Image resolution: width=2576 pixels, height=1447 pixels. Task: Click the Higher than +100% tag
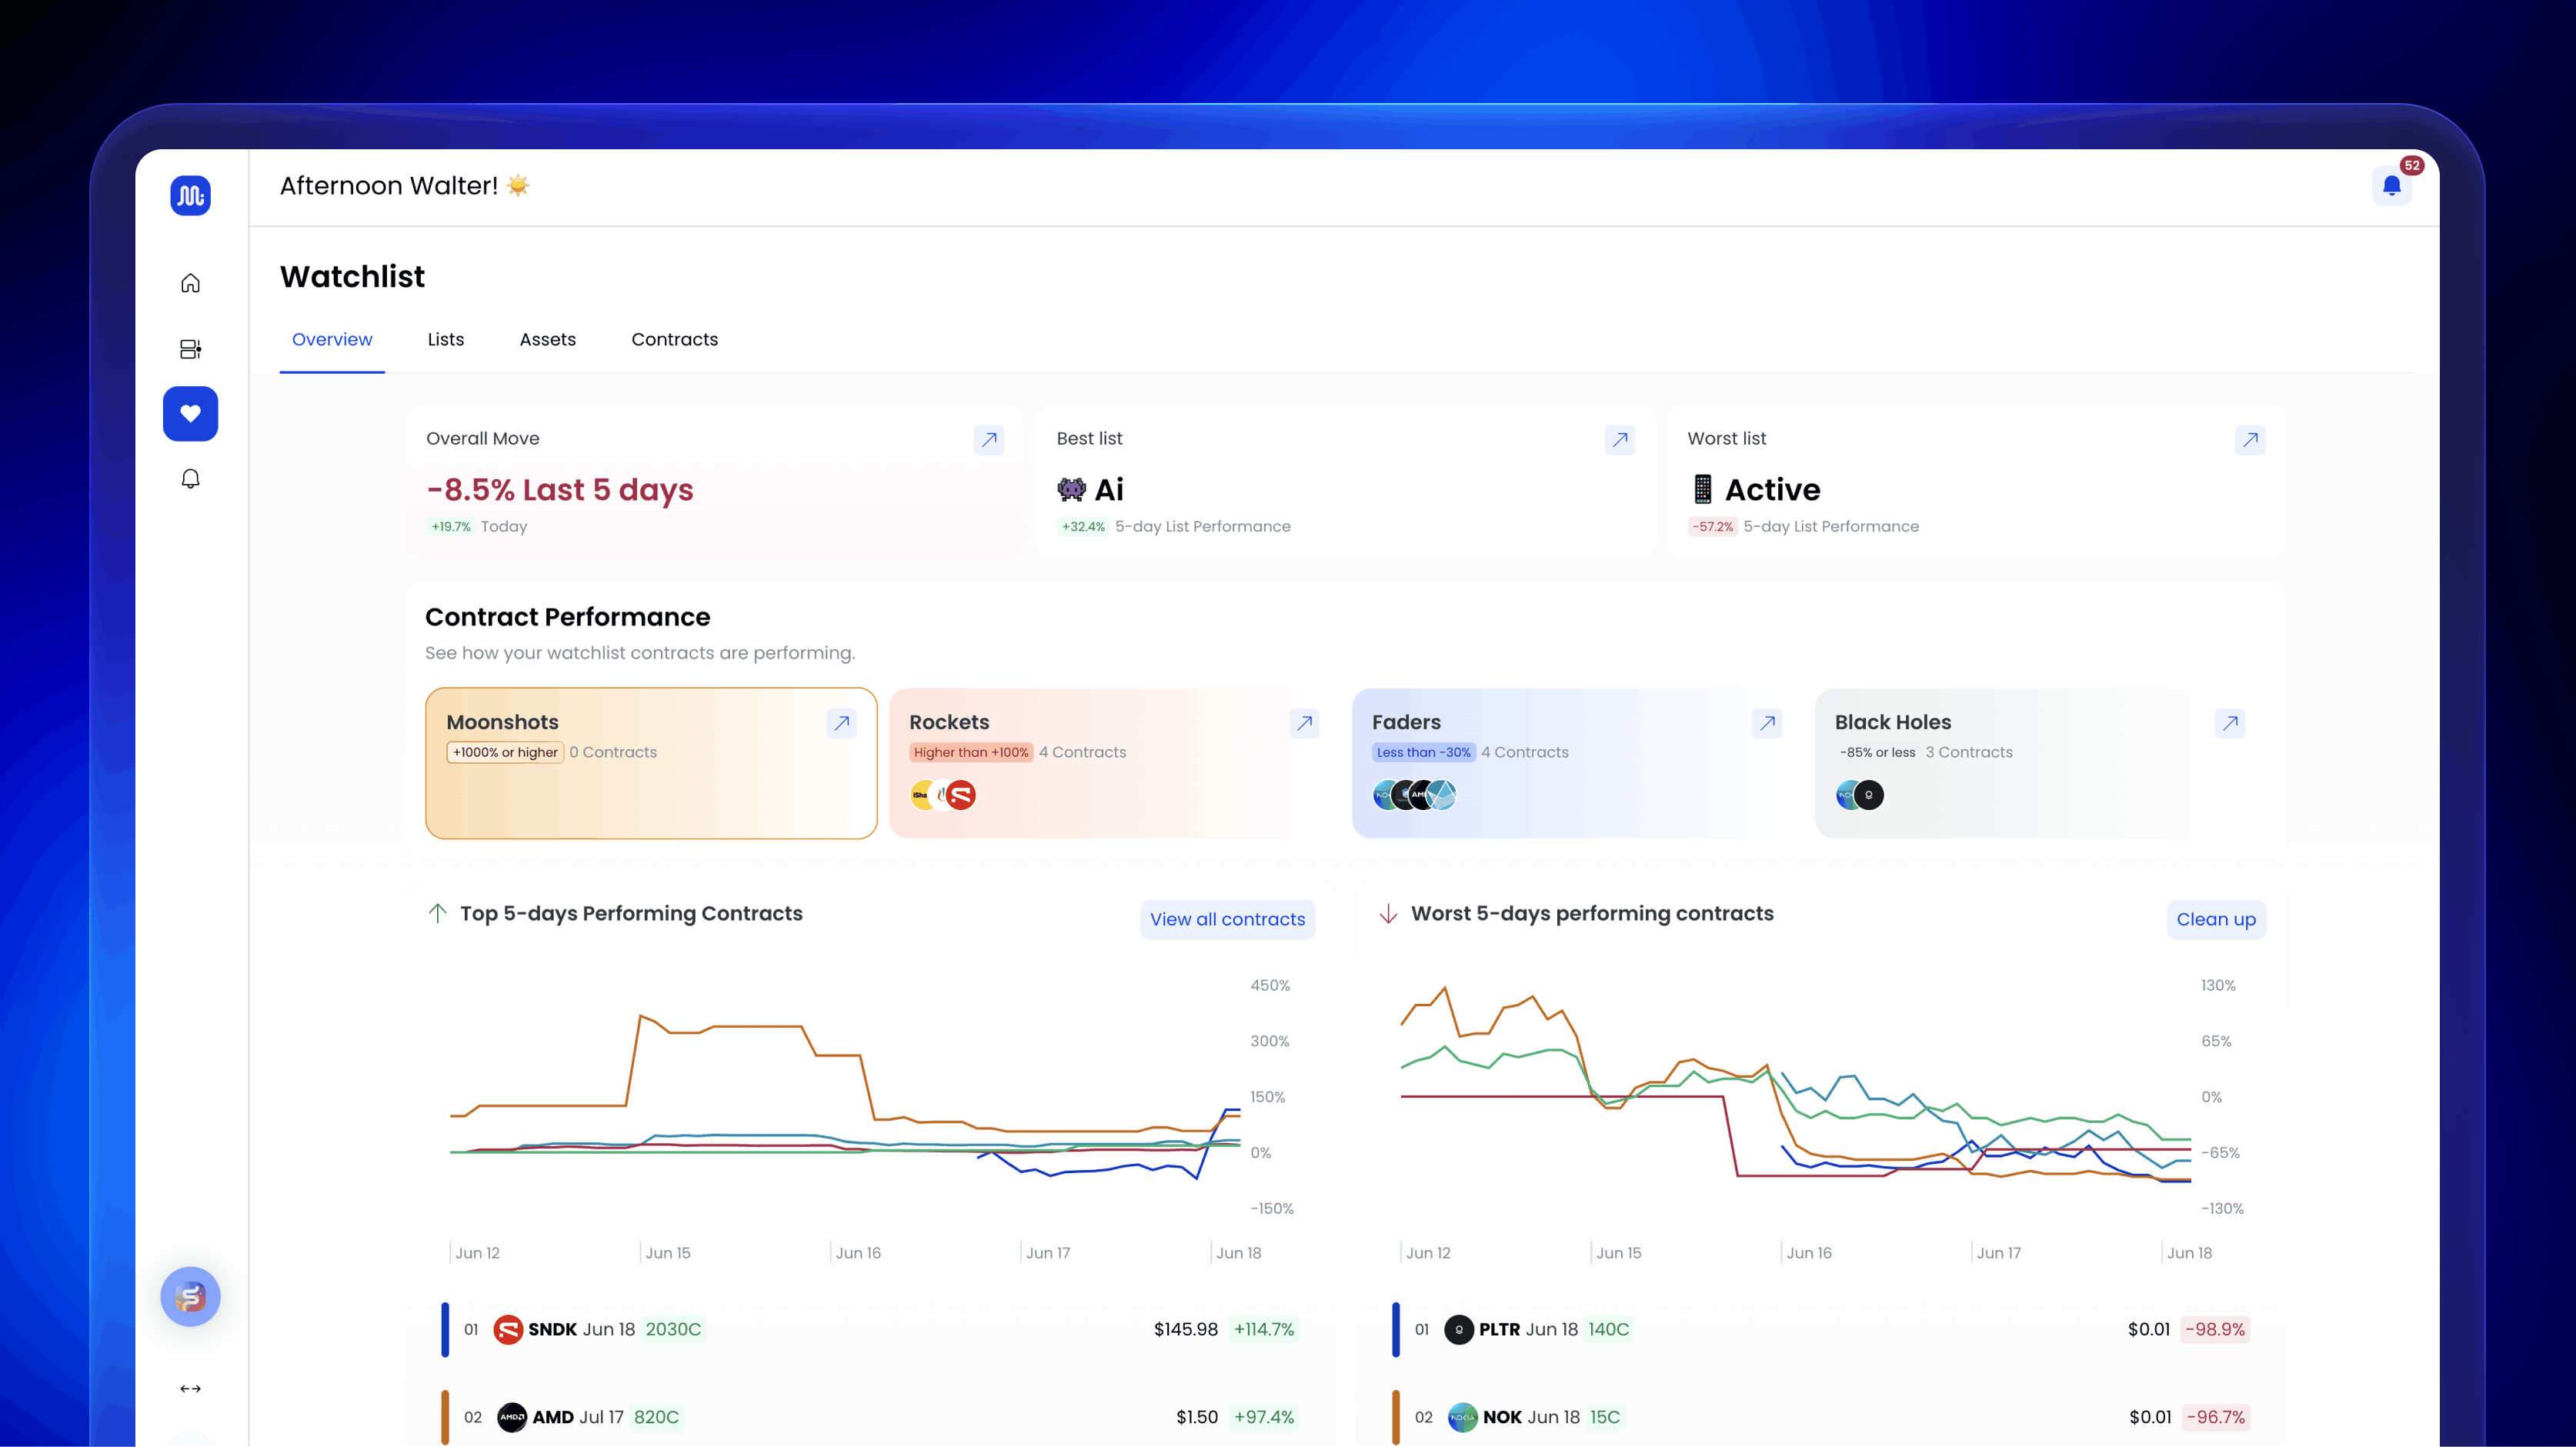tap(971, 752)
